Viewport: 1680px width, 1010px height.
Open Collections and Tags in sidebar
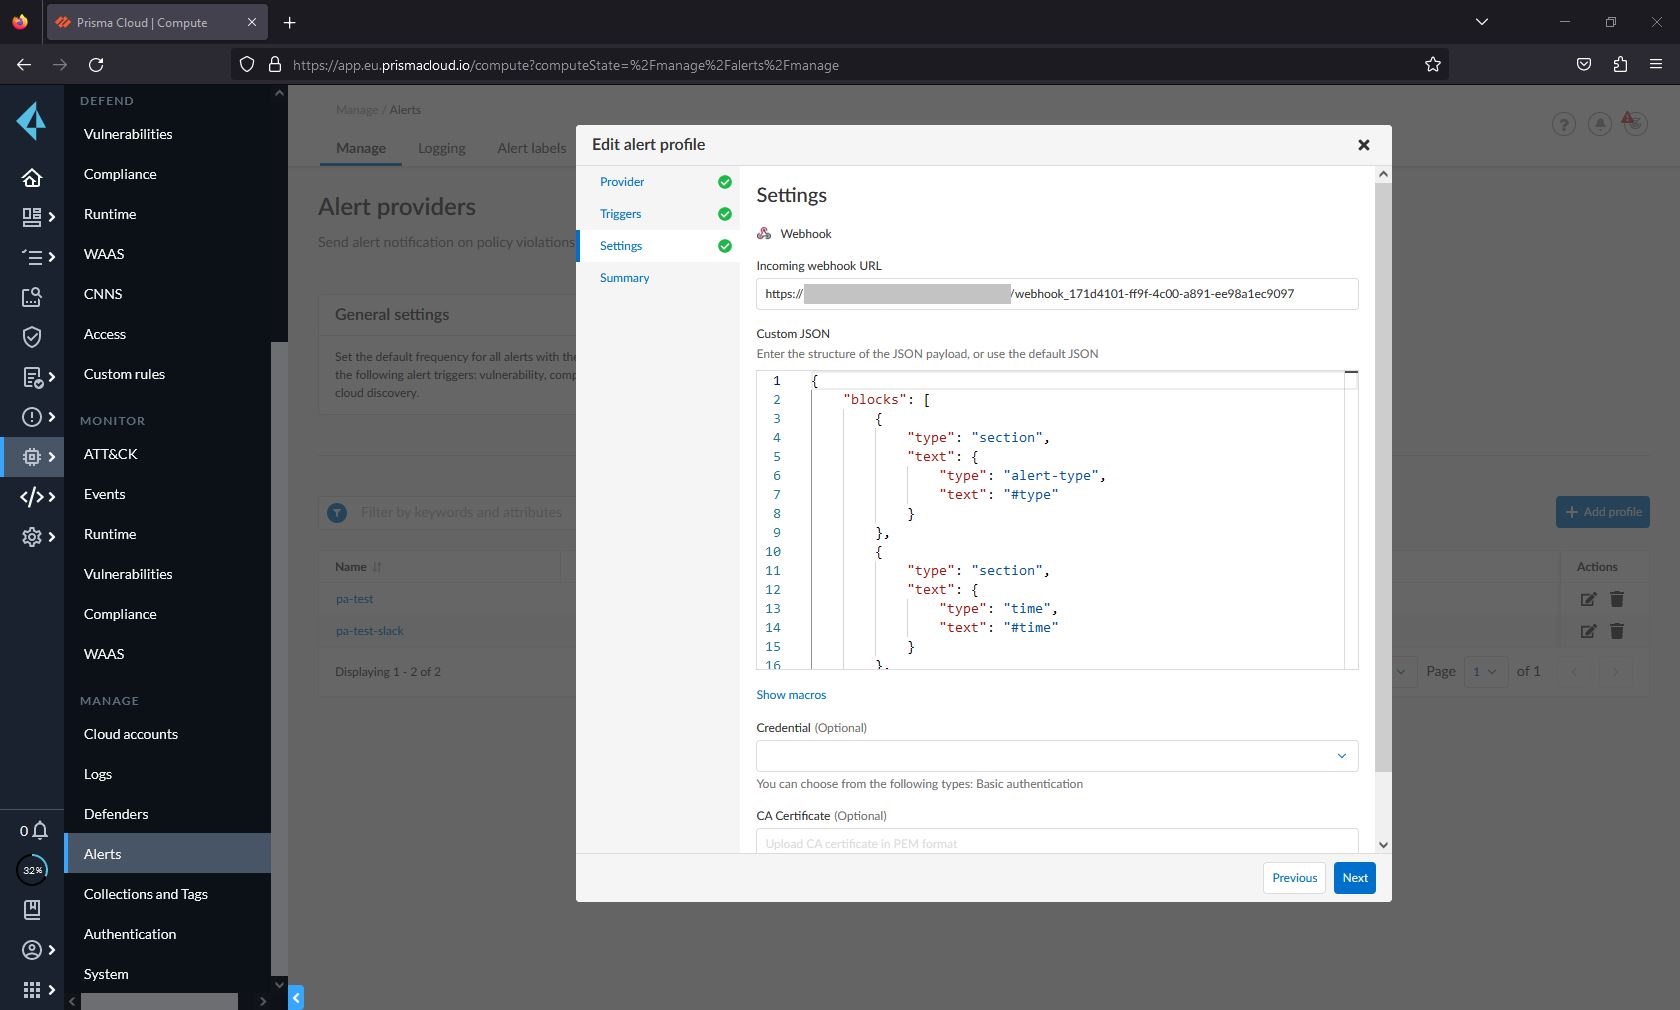pos(146,894)
